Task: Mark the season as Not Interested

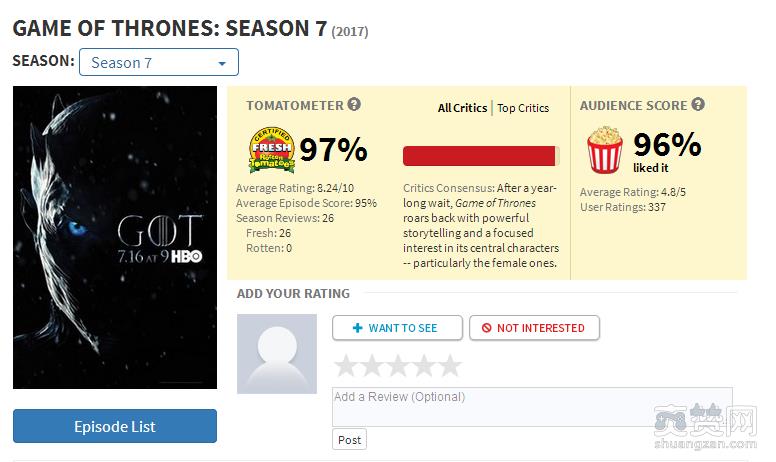Action: click(x=533, y=328)
